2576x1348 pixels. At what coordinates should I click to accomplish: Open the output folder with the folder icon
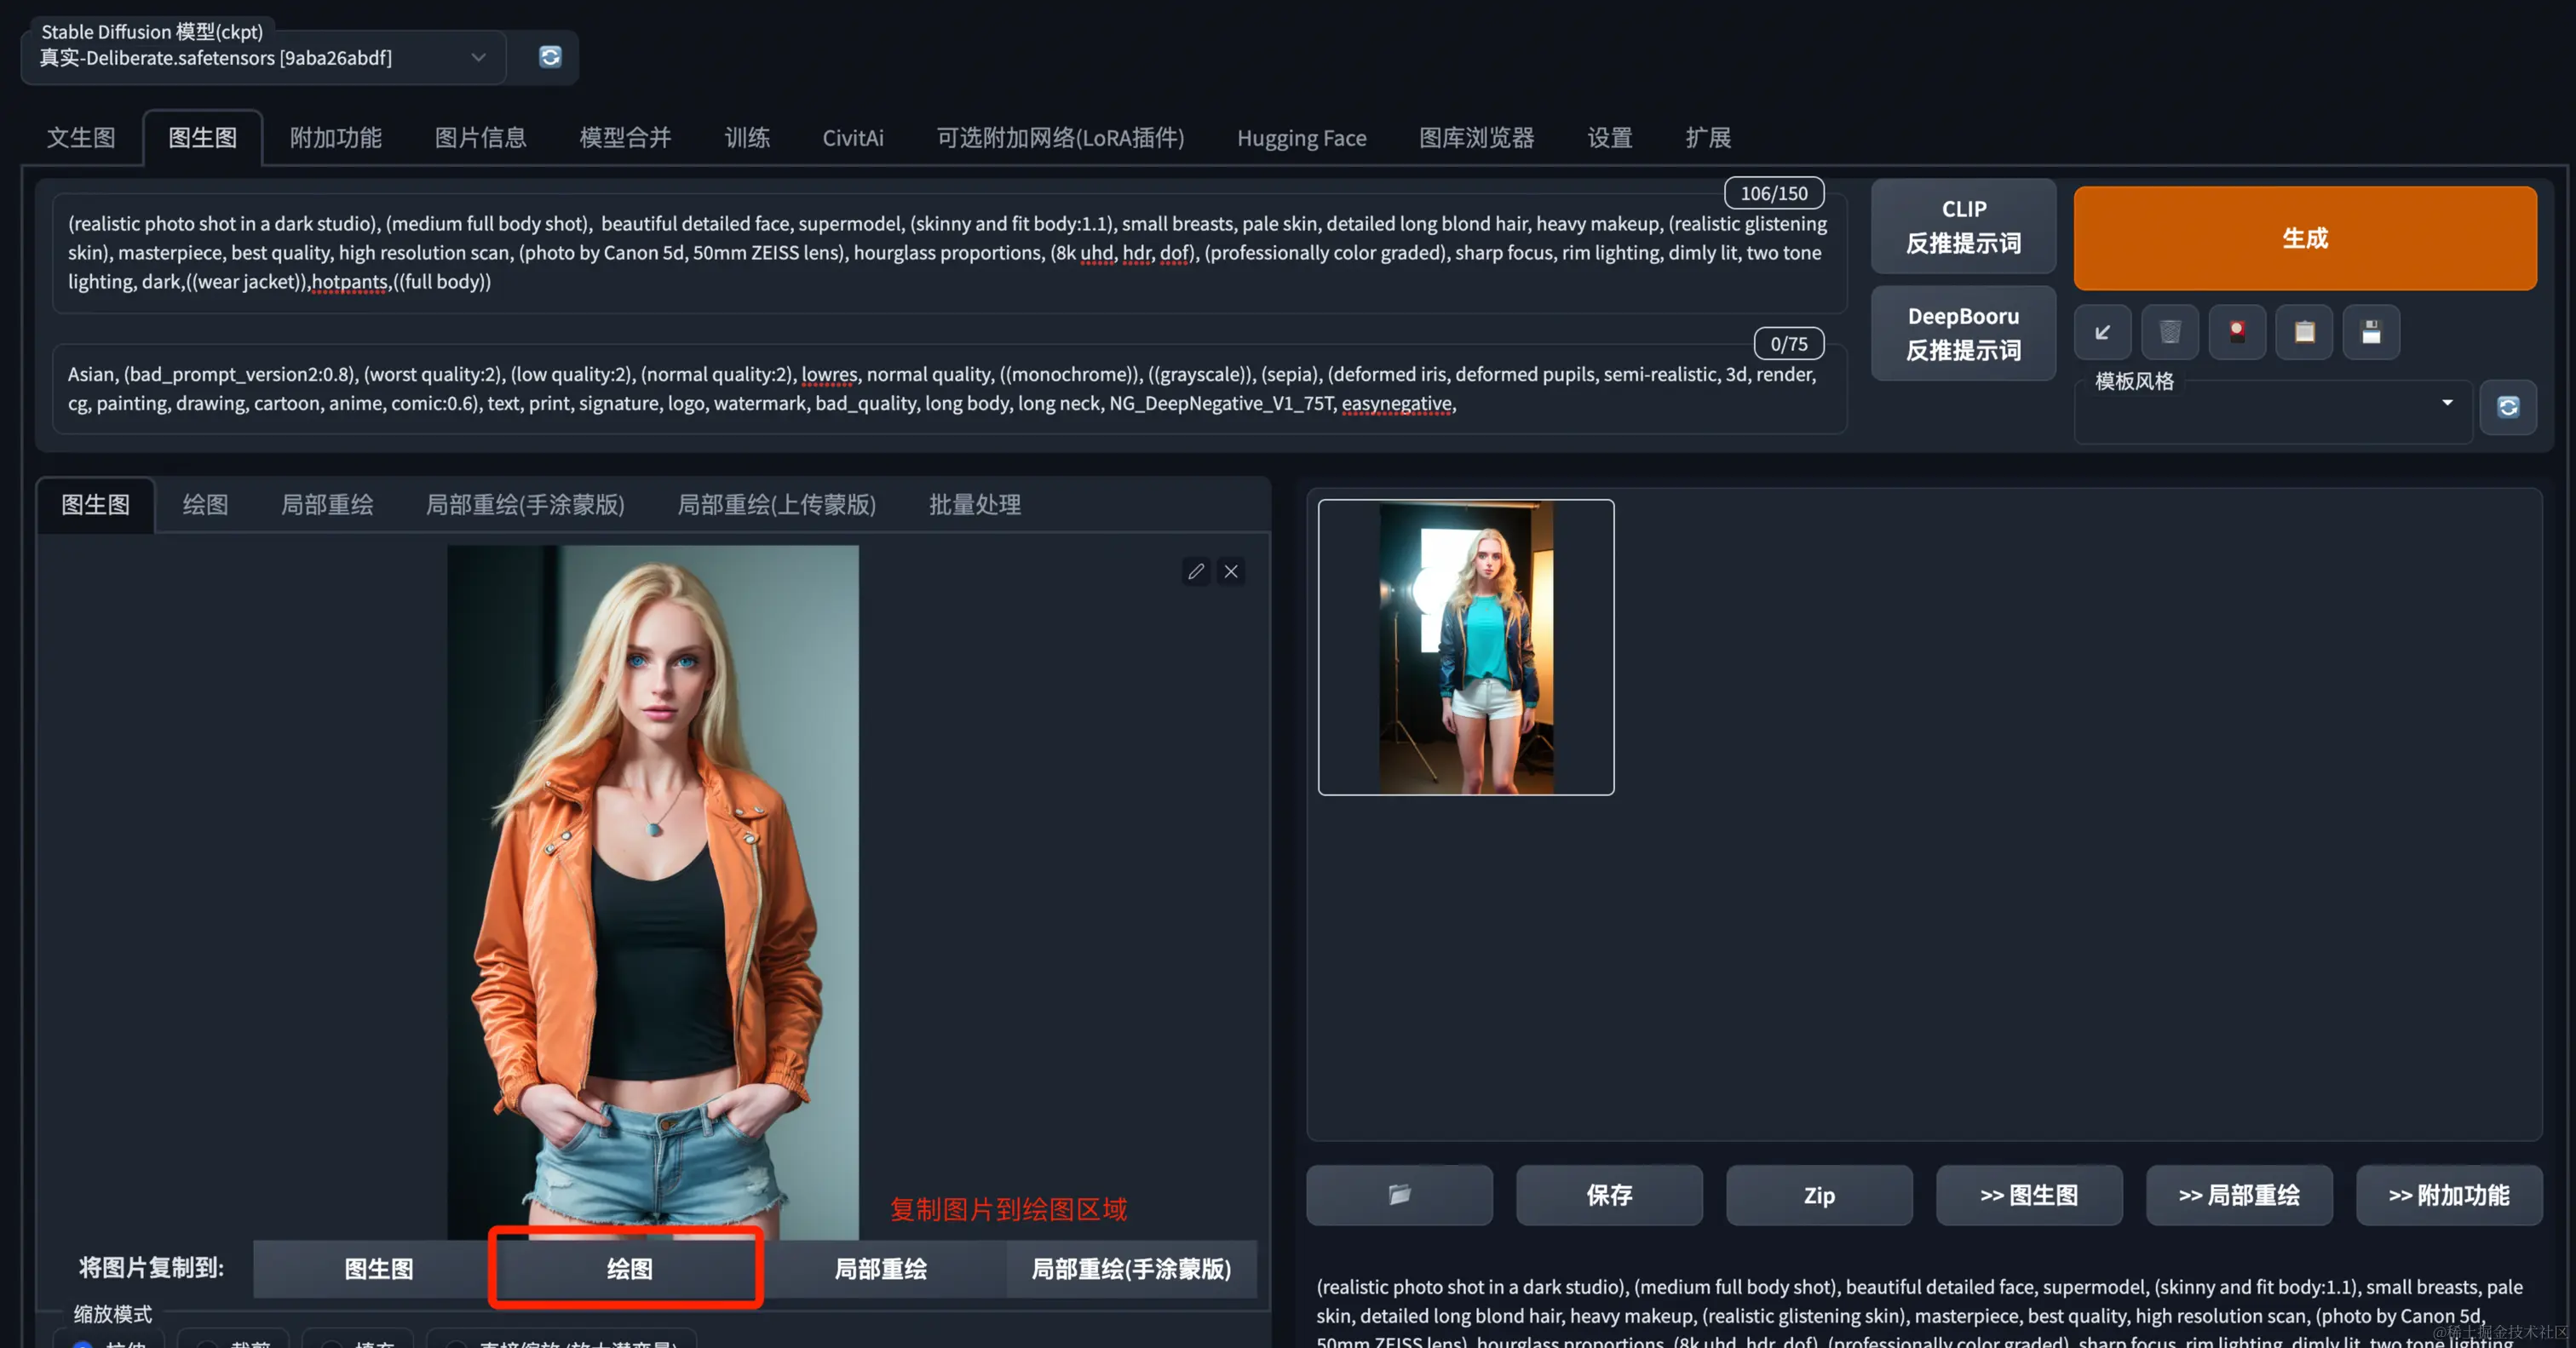(x=1399, y=1194)
